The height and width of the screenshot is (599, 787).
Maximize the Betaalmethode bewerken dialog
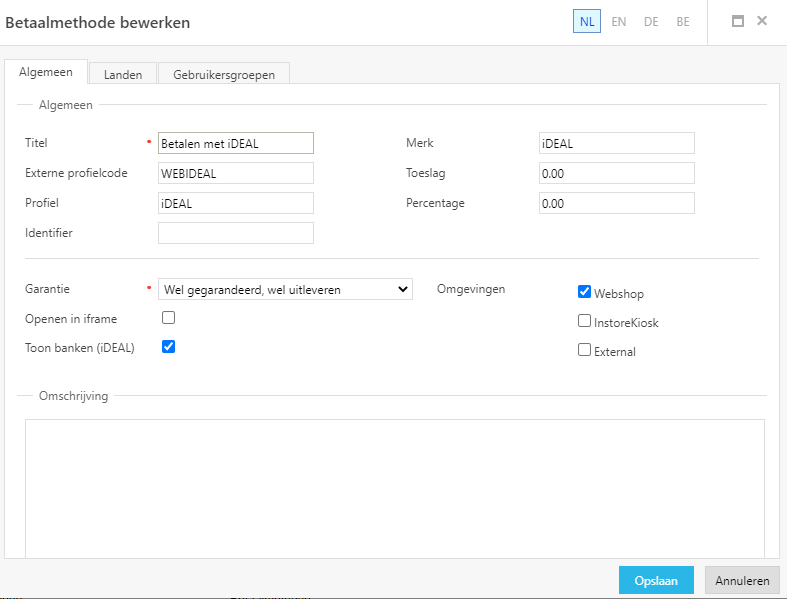[x=737, y=21]
